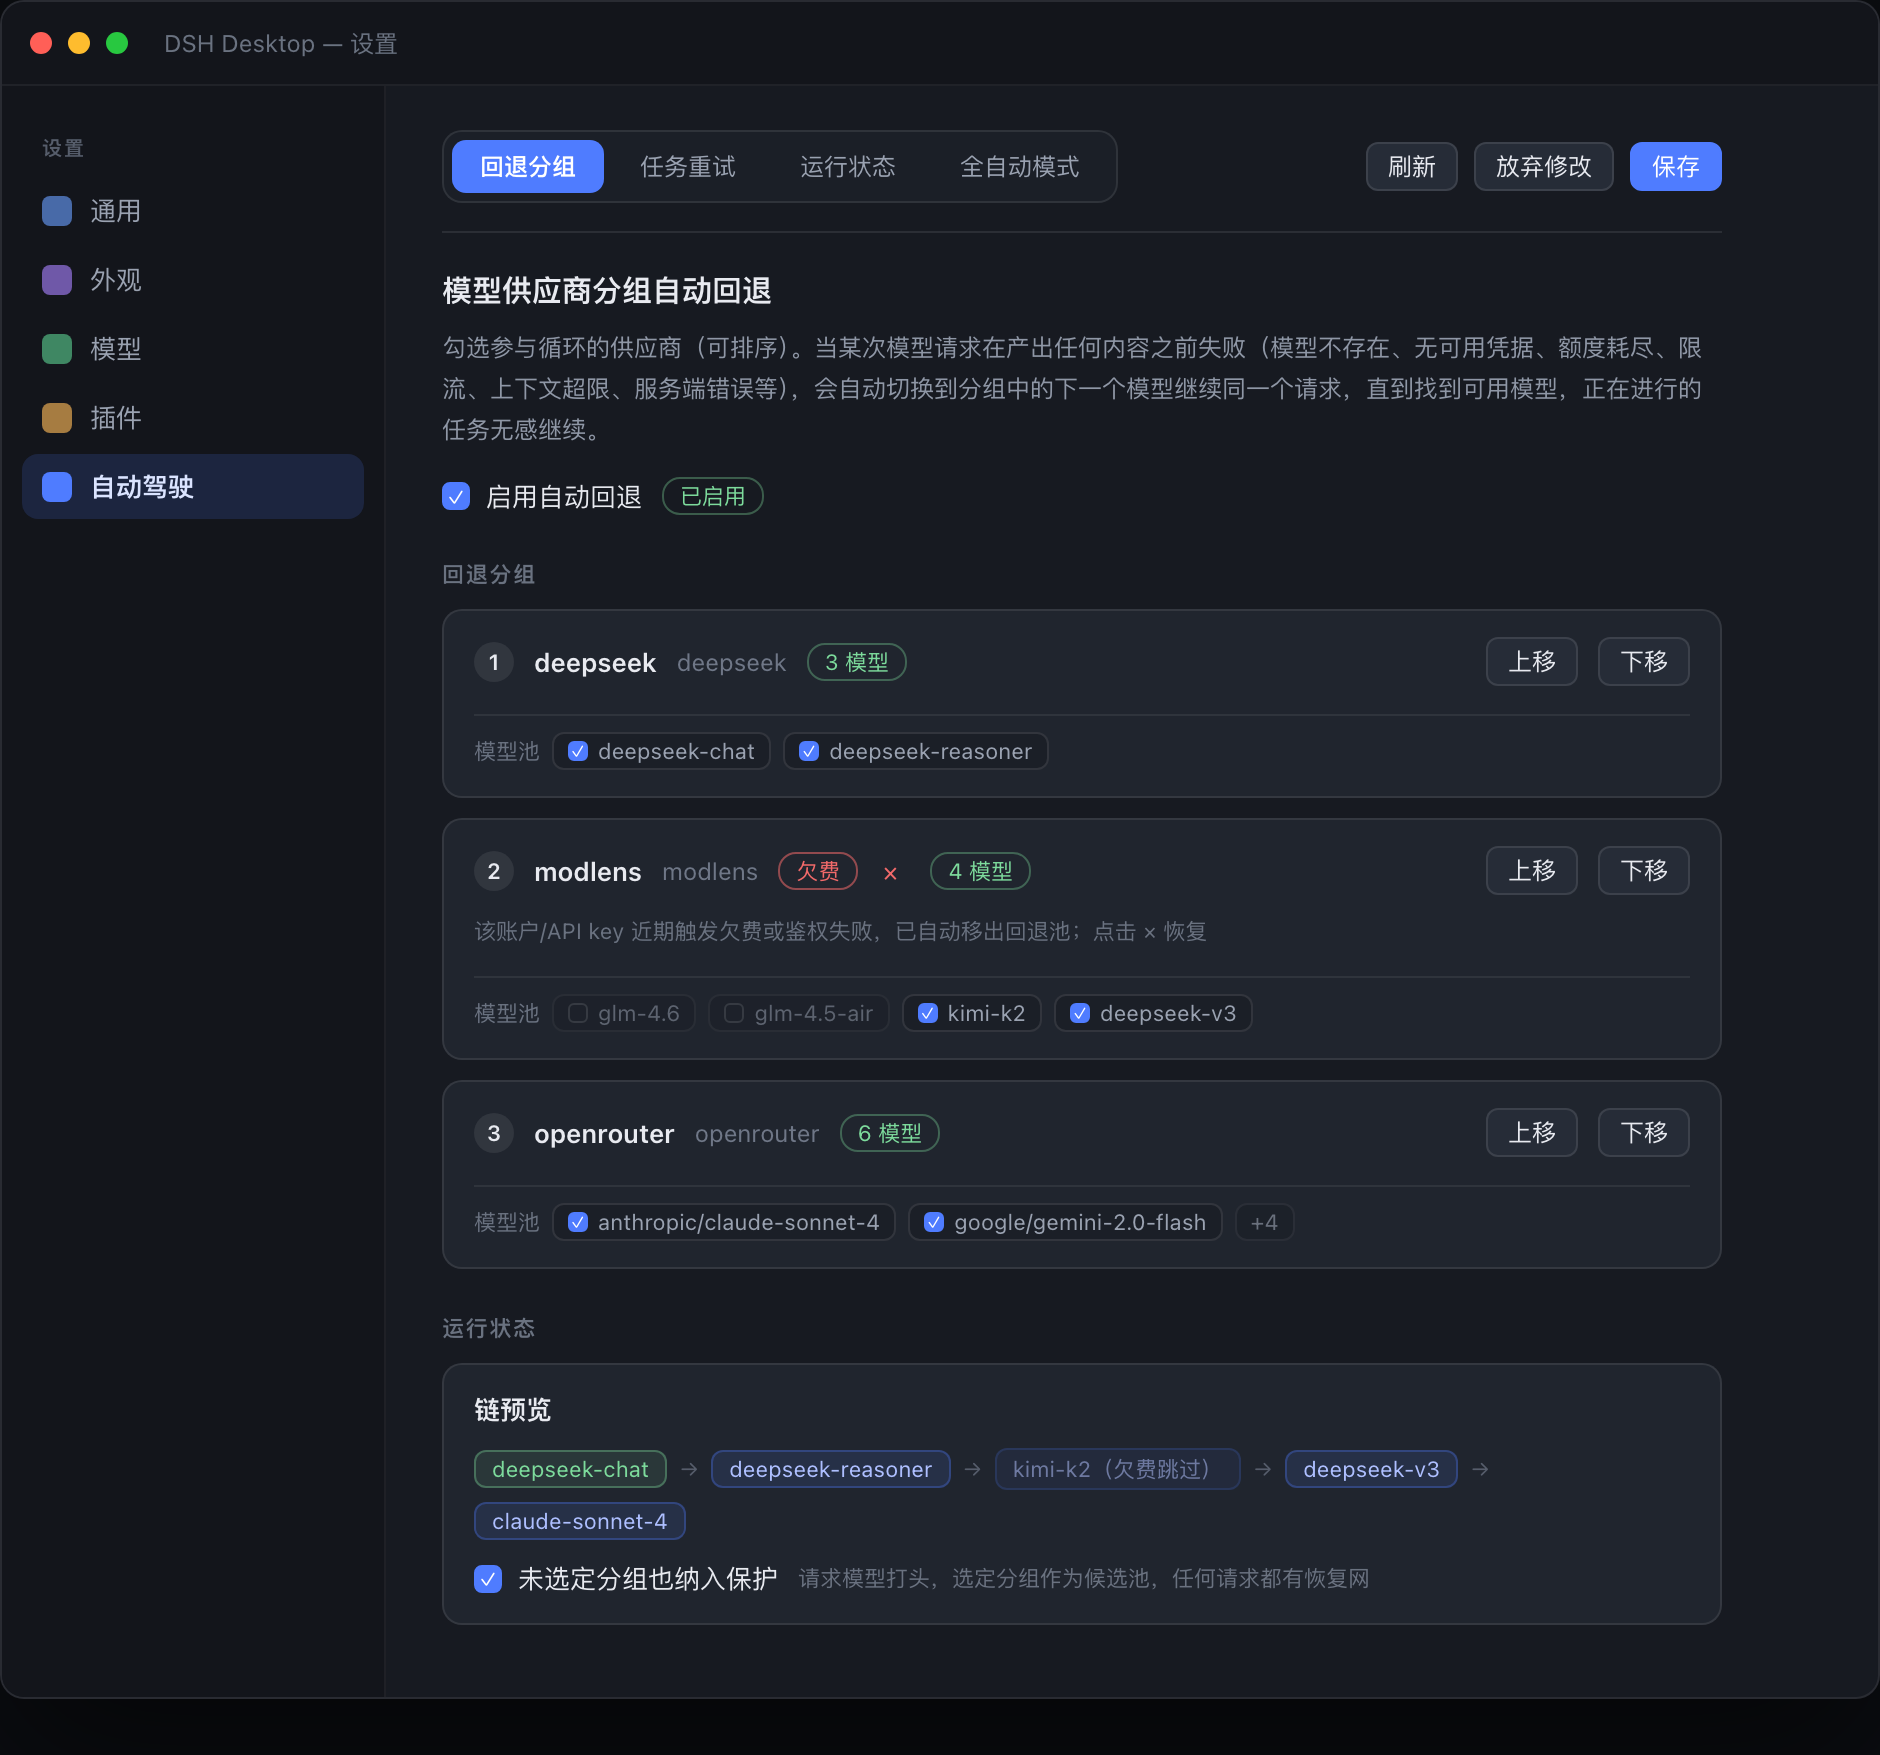Click the deepseek-reasoner chip in 链预览
Screen dimensions: 1880x1755
tap(830, 1469)
